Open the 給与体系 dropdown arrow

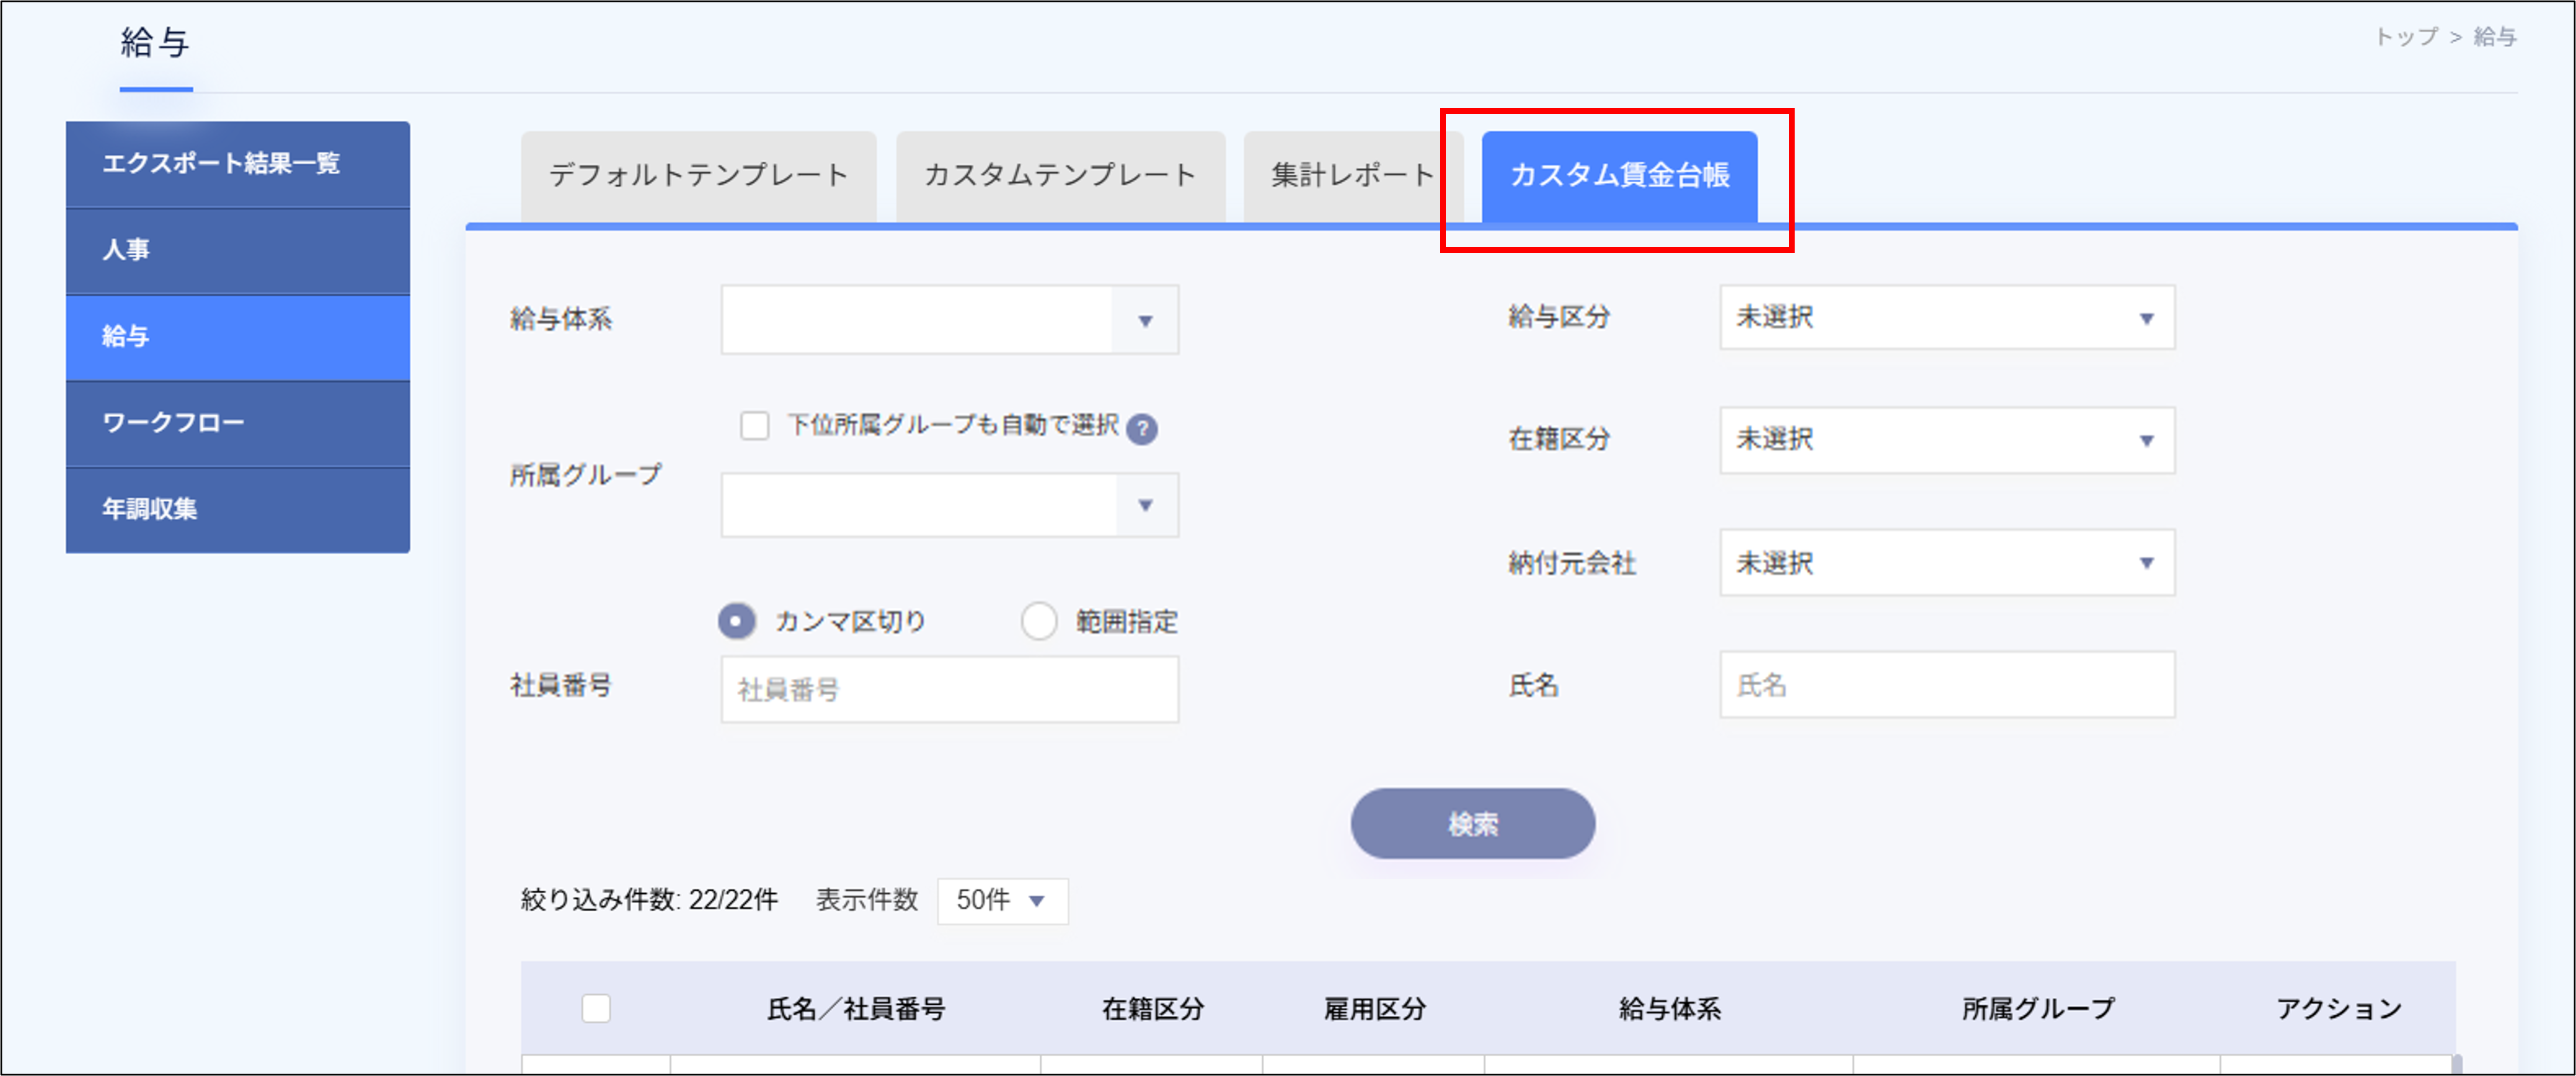click(1146, 320)
